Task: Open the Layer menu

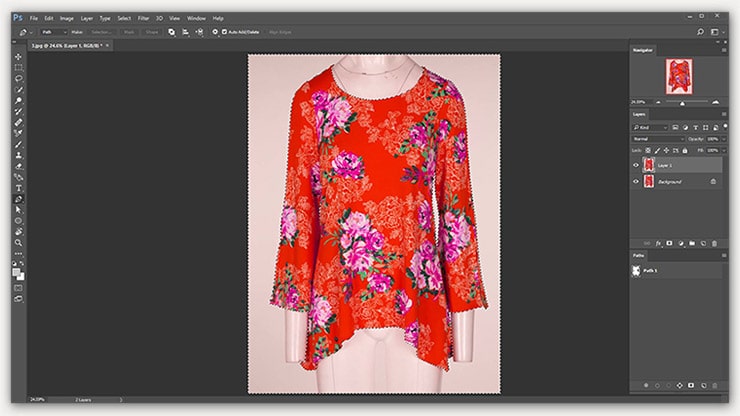Action: point(85,18)
